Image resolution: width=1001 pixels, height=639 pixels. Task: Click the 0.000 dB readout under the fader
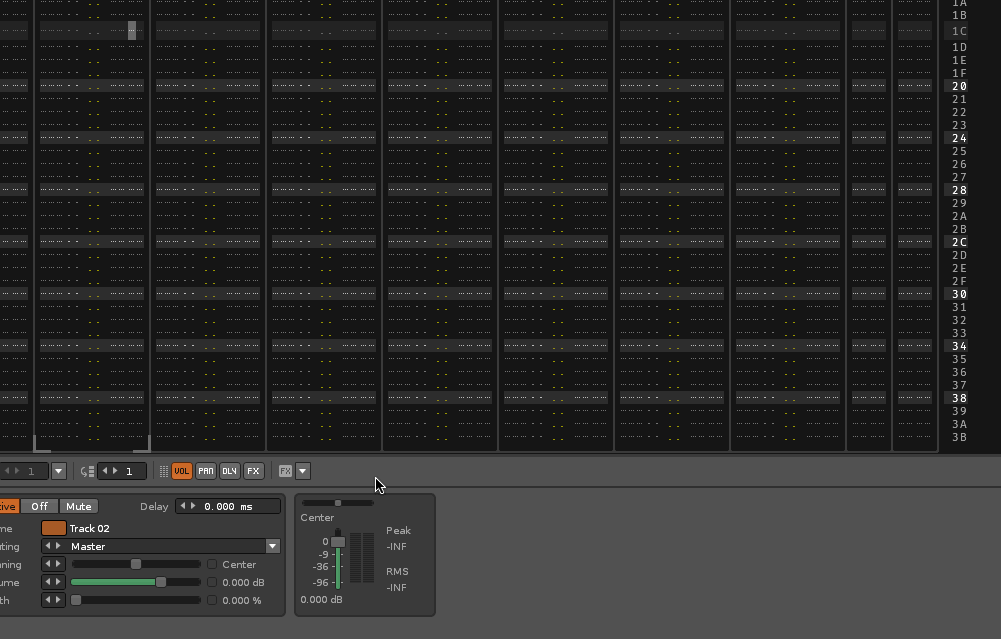(x=321, y=599)
